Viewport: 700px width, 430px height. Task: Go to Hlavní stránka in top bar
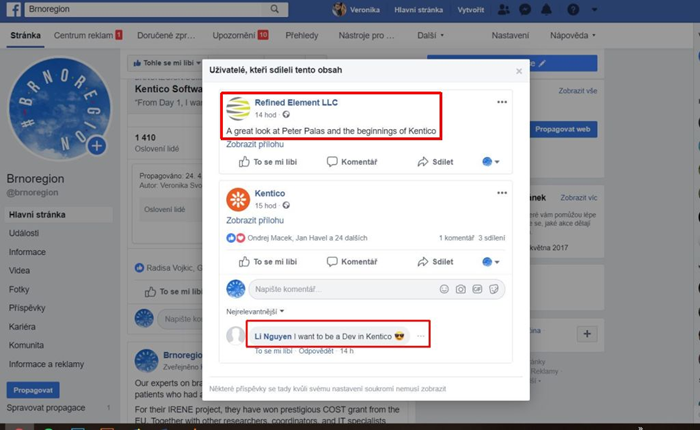coord(418,9)
